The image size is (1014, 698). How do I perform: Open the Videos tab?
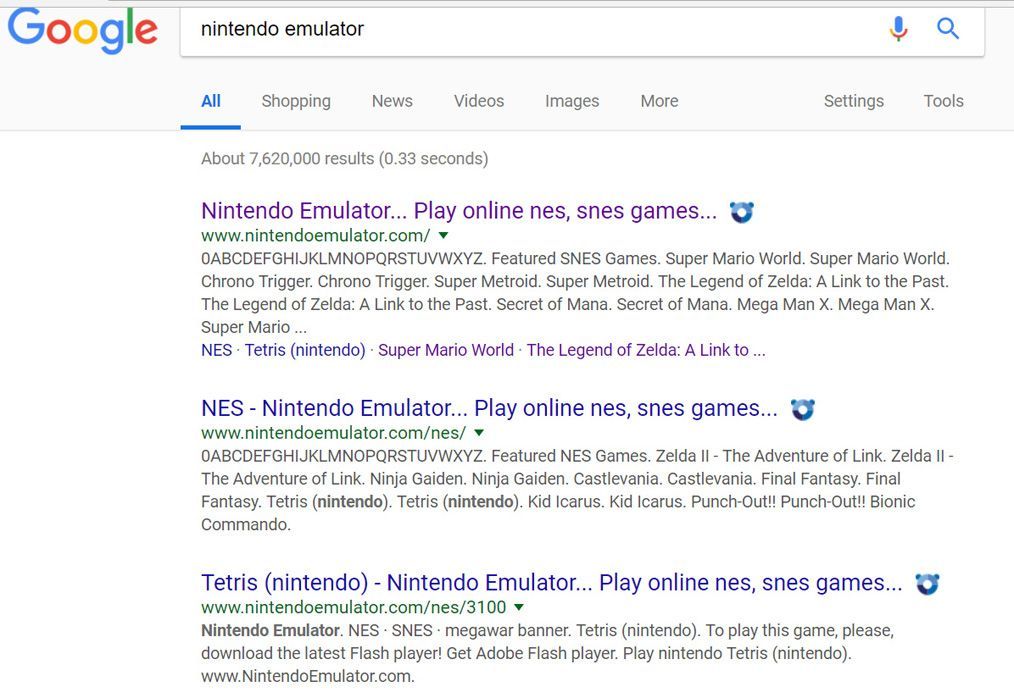[x=479, y=101]
